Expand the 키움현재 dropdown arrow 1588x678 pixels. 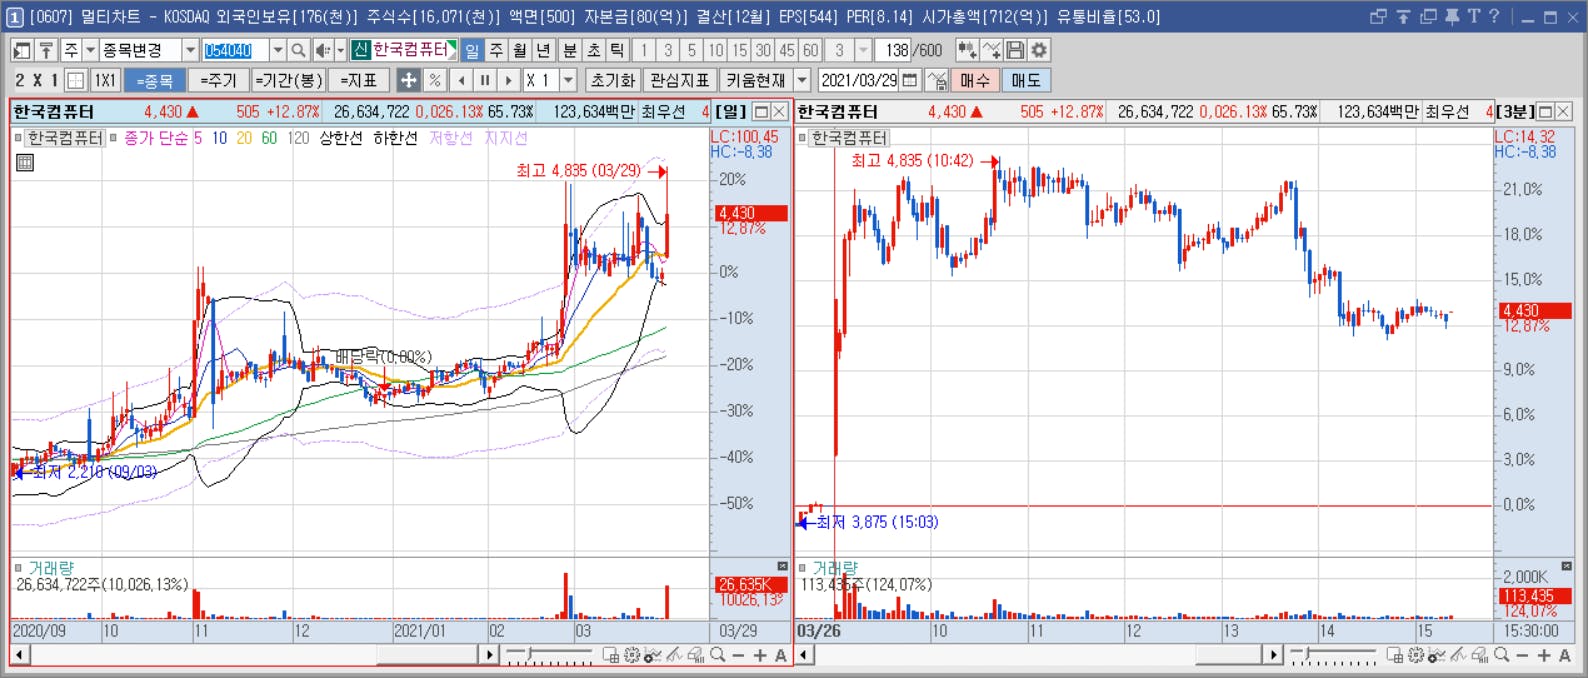pos(802,80)
